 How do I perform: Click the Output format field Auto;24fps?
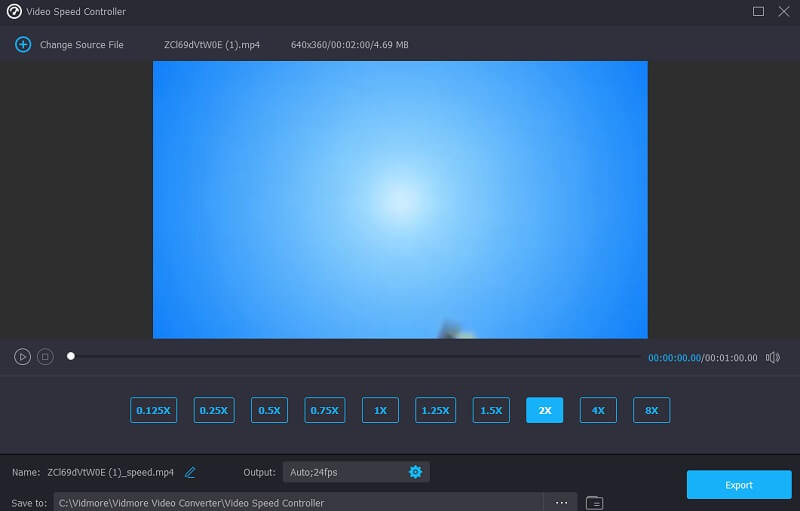pos(356,472)
